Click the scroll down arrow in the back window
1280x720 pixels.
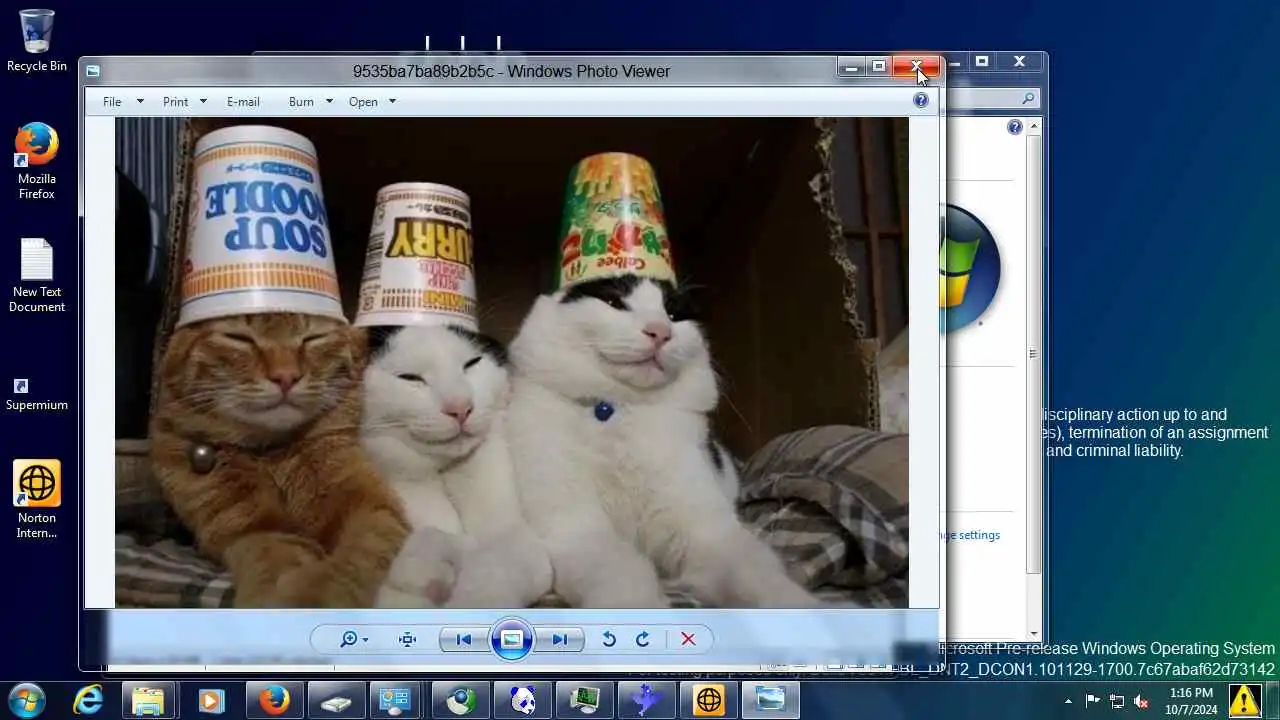pyautogui.click(x=1034, y=633)
